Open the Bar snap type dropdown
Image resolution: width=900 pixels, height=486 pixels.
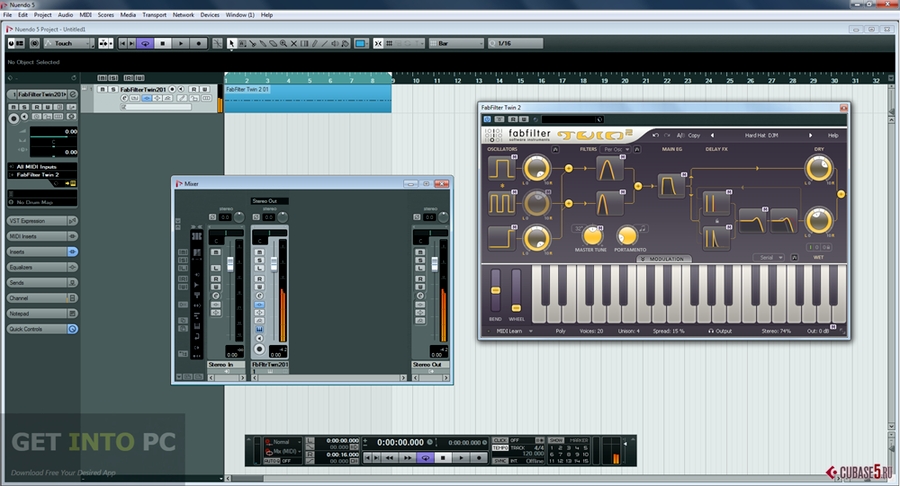coord(456,43)
